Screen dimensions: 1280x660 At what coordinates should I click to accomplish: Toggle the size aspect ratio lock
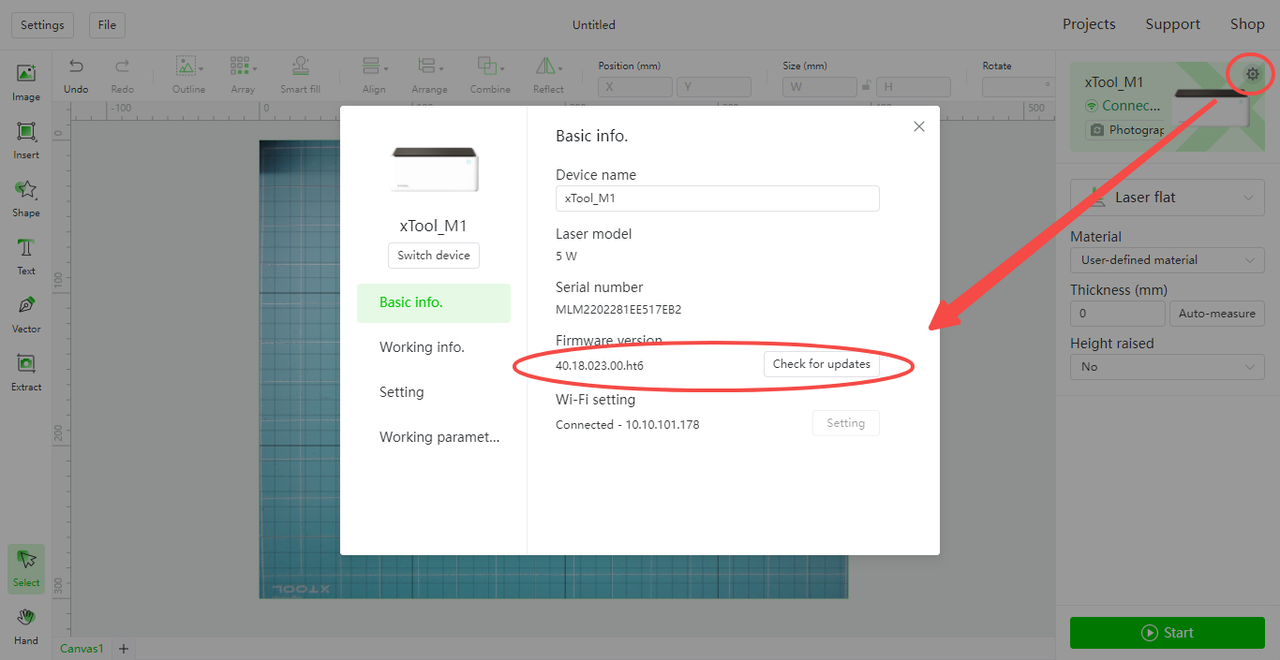pos(866,87)
